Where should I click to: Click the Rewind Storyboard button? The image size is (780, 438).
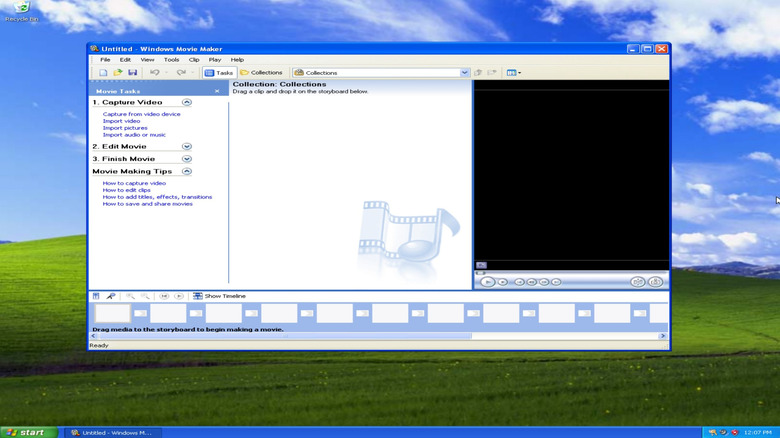[x=164, y=296]
